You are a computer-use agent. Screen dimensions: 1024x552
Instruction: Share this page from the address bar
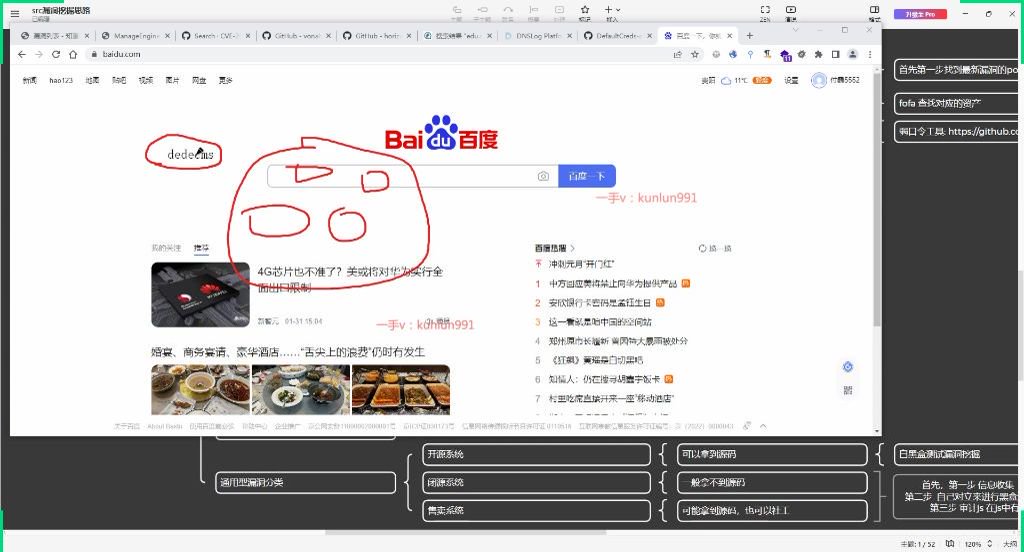point(677,55)
